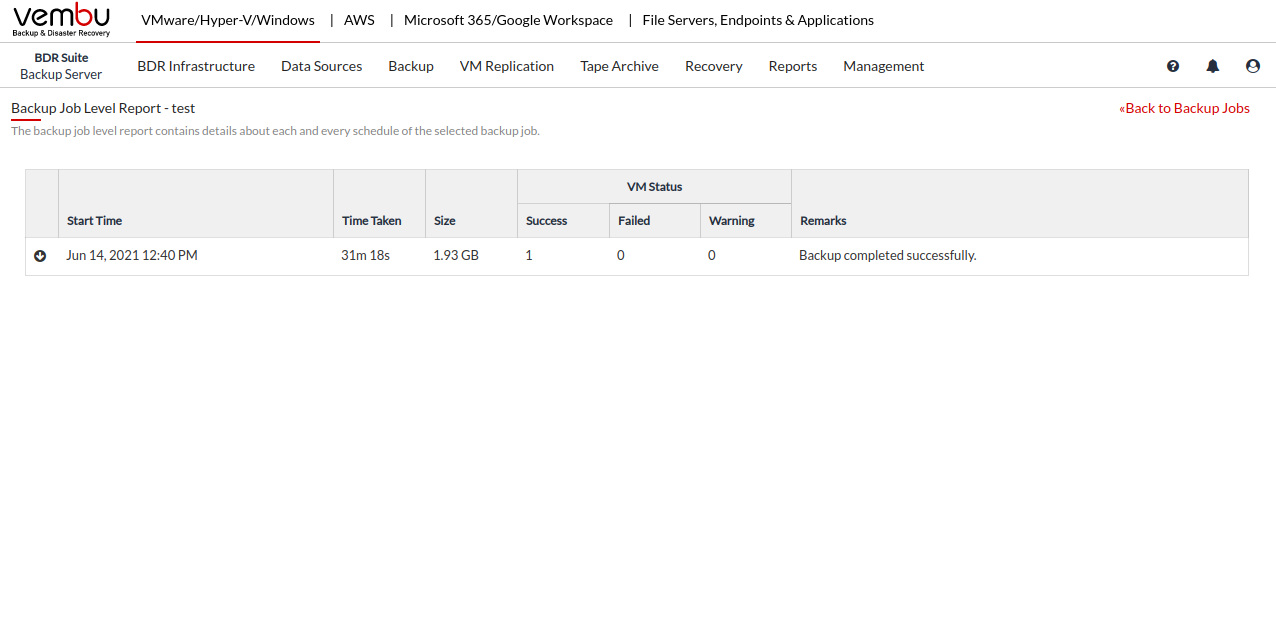This screenshot has height=639, width=1276.
Task: Open the Reports menu
Action: coord(793,66)
